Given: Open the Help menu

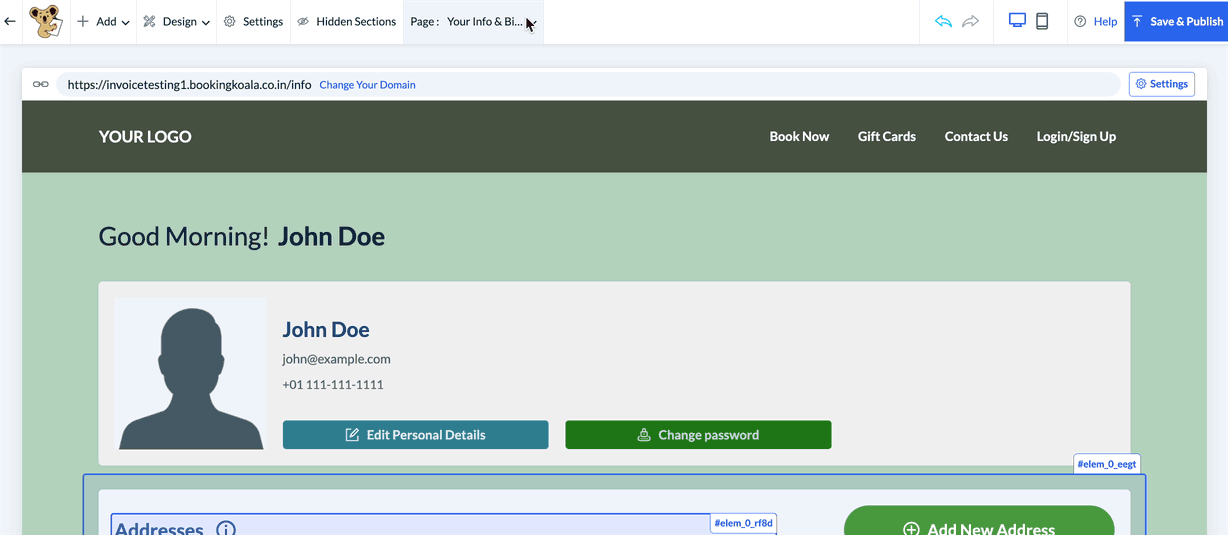Looking at the screenshot, I should click(x=1095, y=21).
